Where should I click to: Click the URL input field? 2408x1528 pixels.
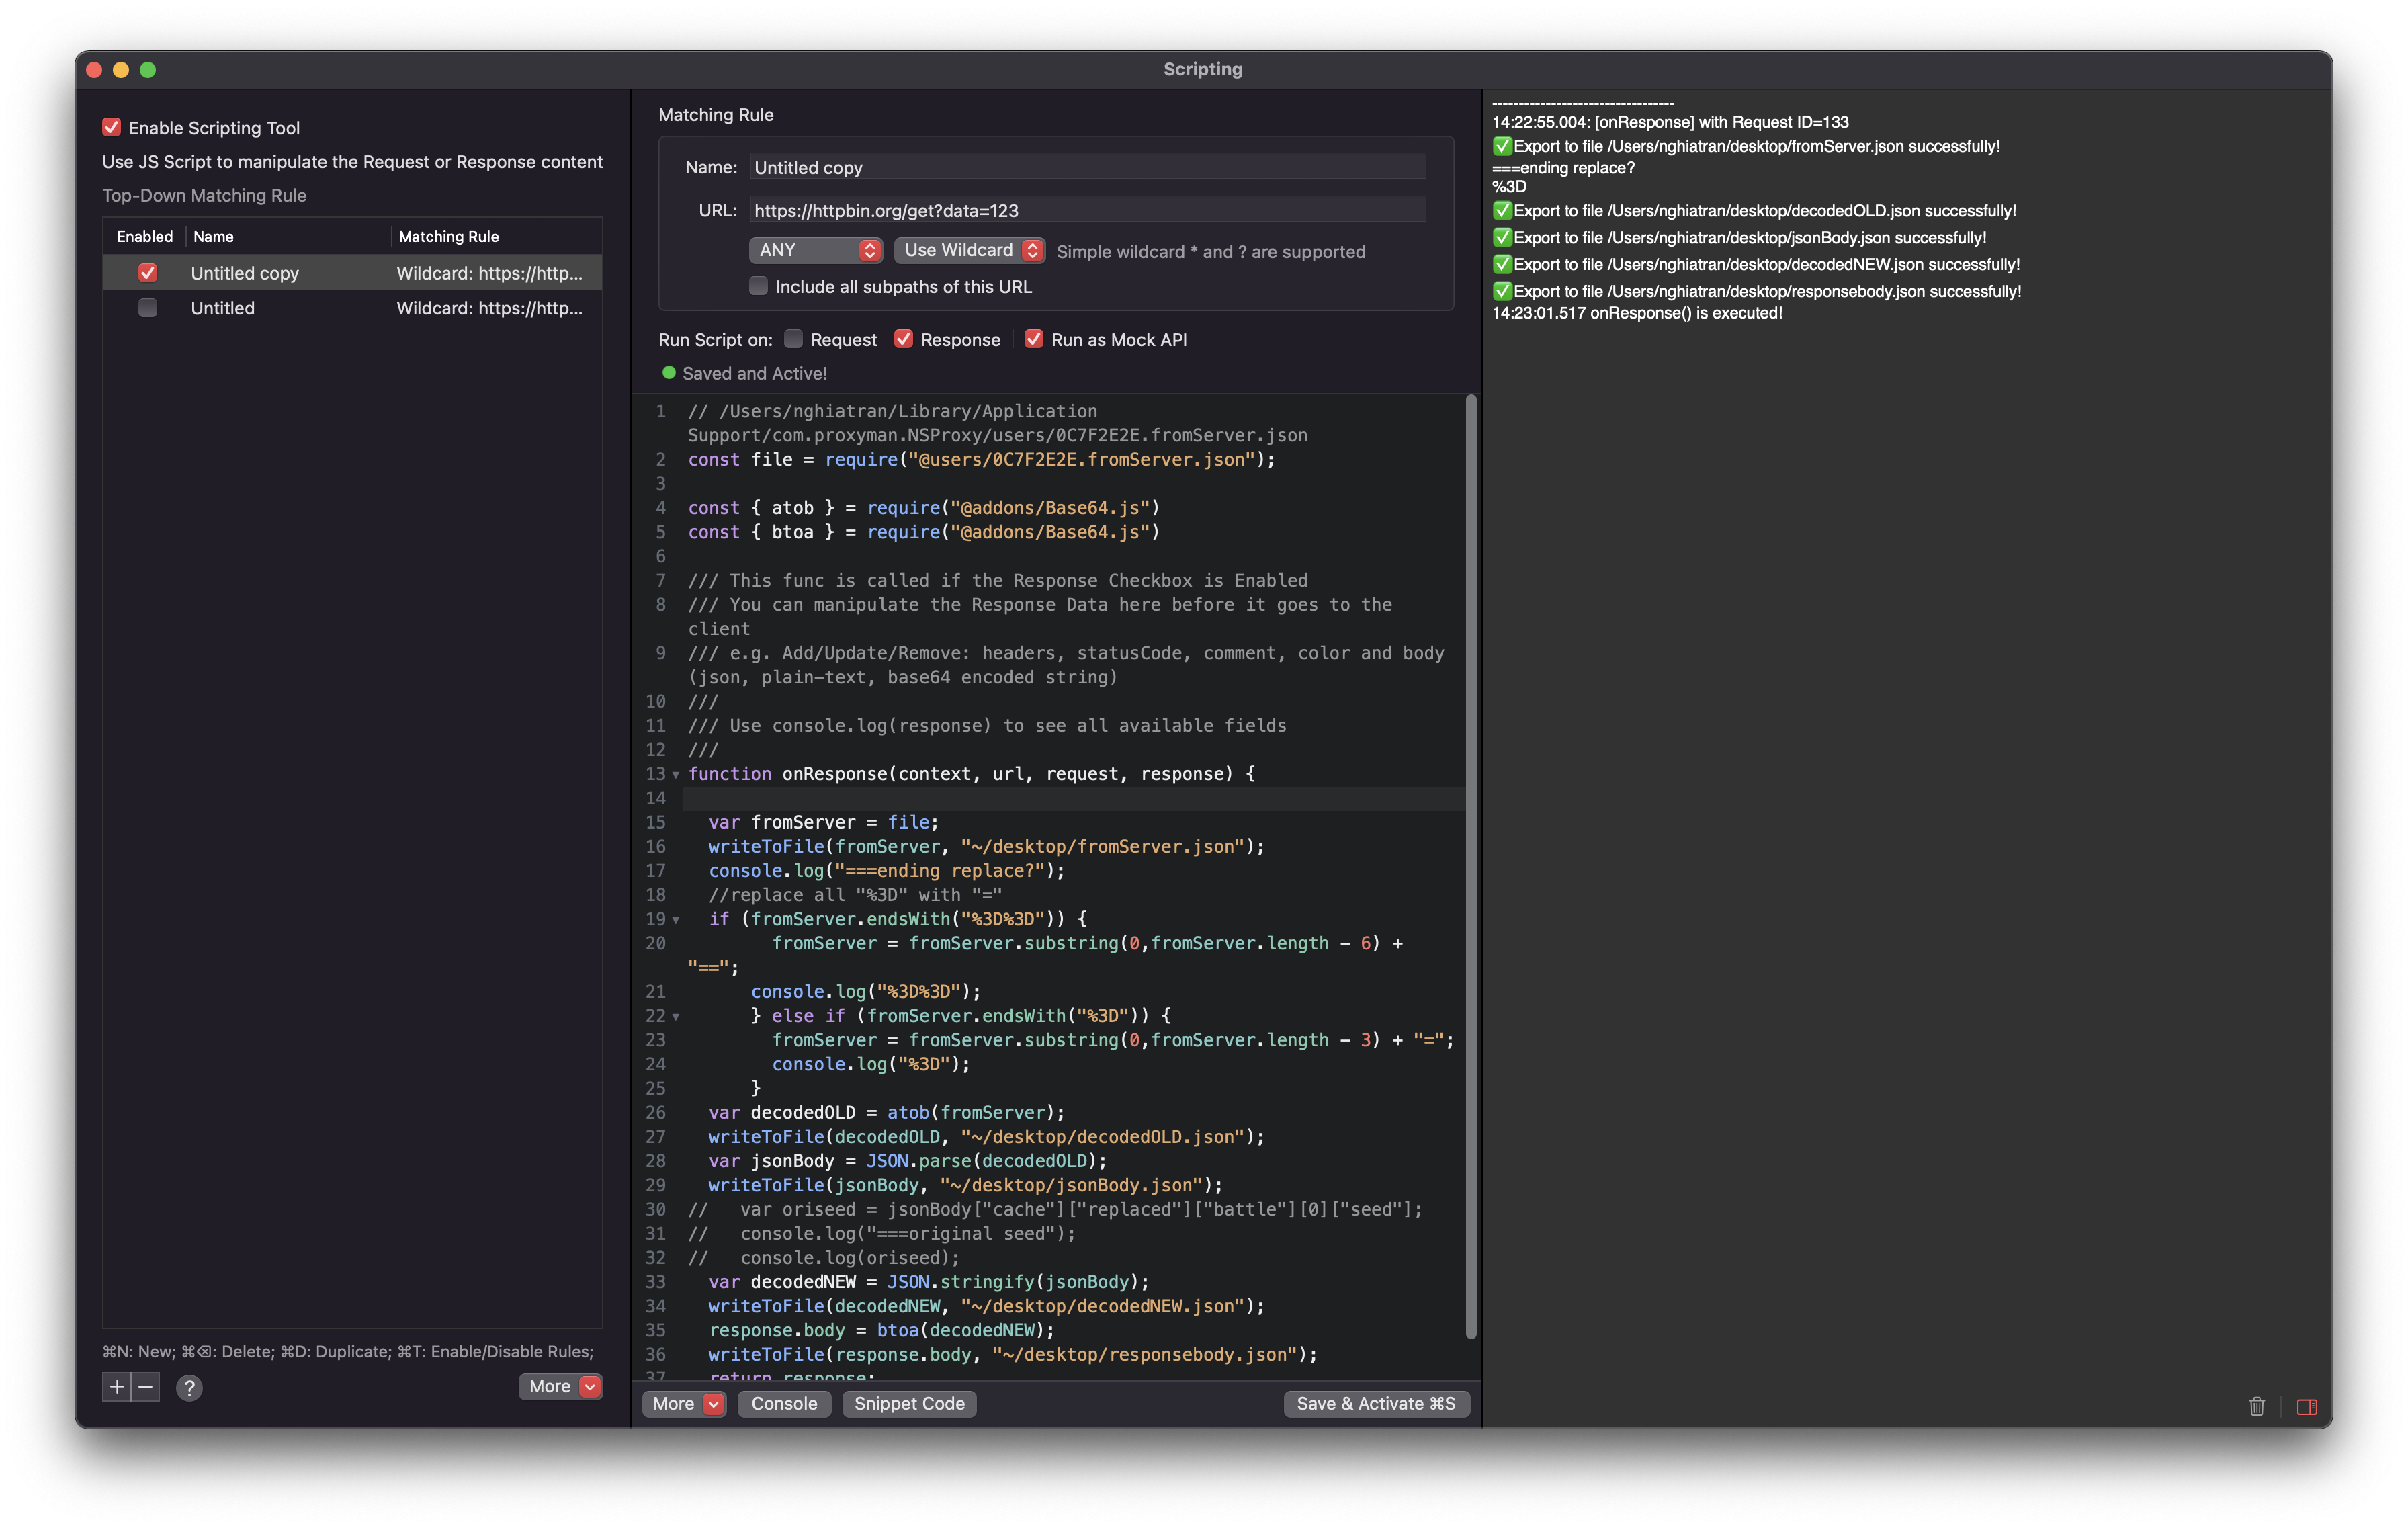click(1087, 210)
